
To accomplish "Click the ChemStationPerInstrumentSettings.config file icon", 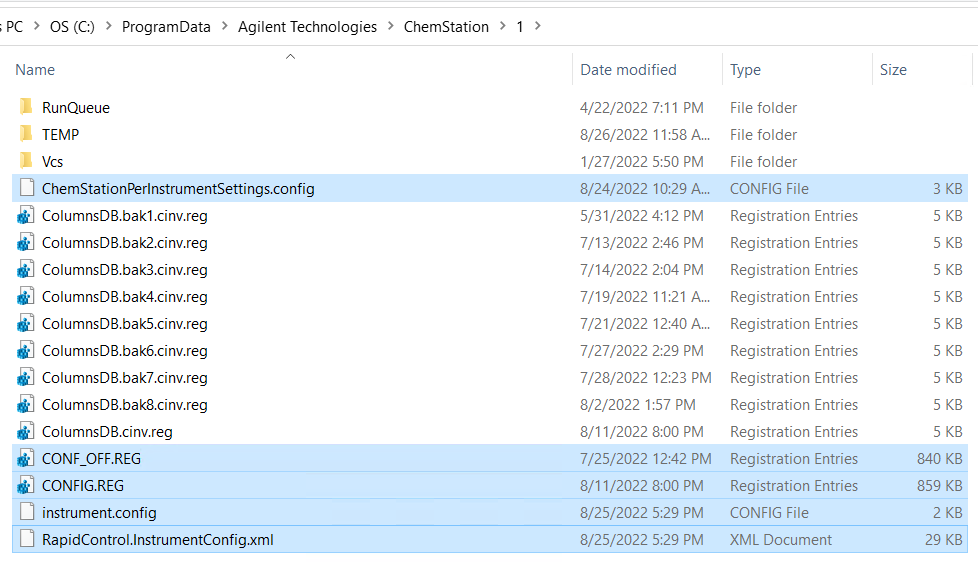I will (26, 188).
